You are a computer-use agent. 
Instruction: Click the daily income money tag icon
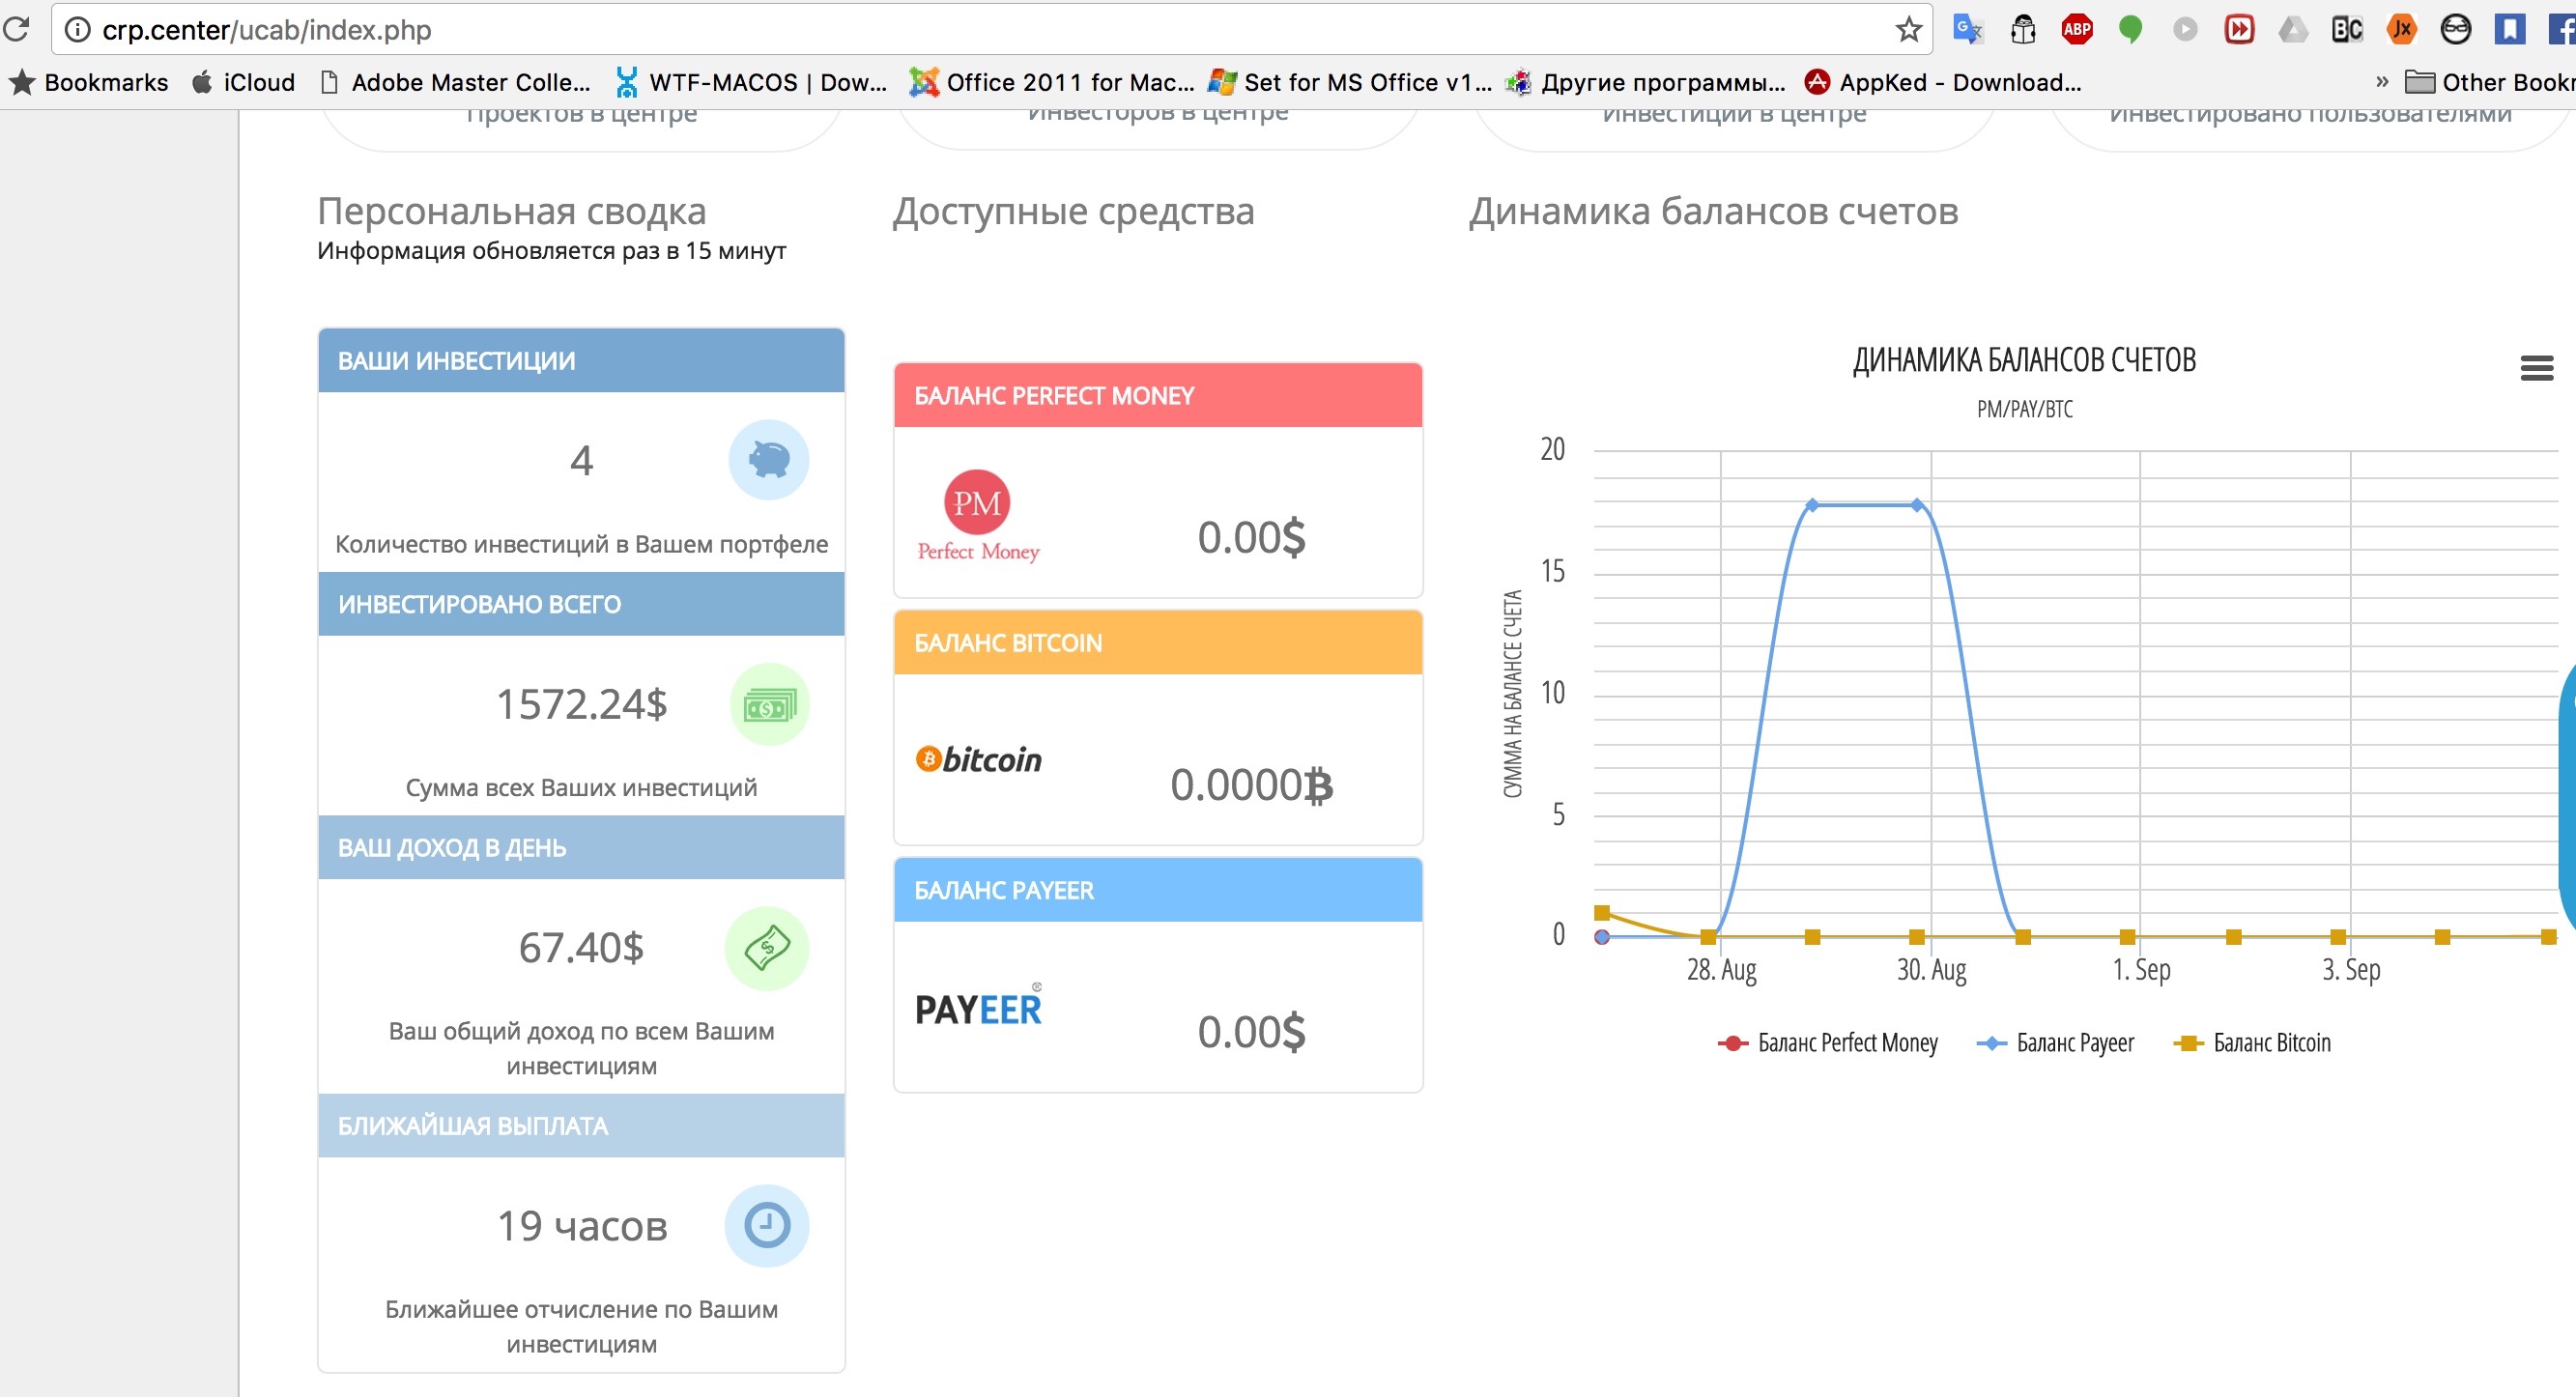point(766,948)
